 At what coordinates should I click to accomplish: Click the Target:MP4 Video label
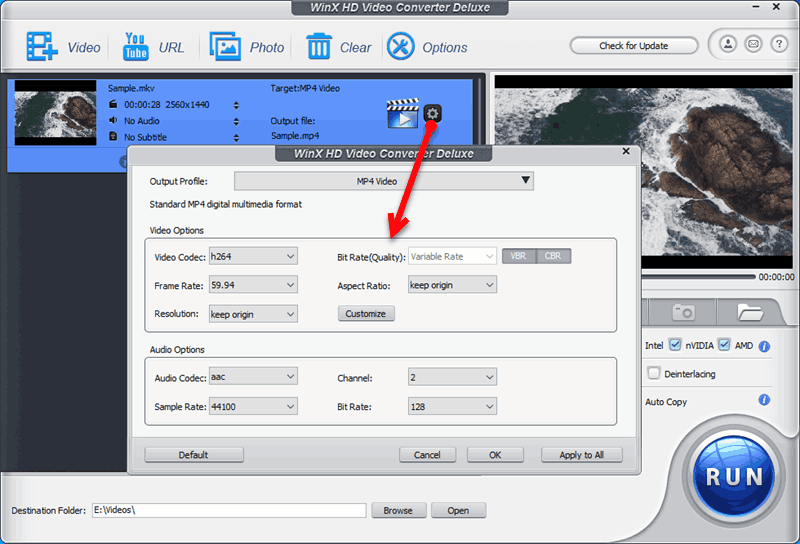(x=305, y=88)
